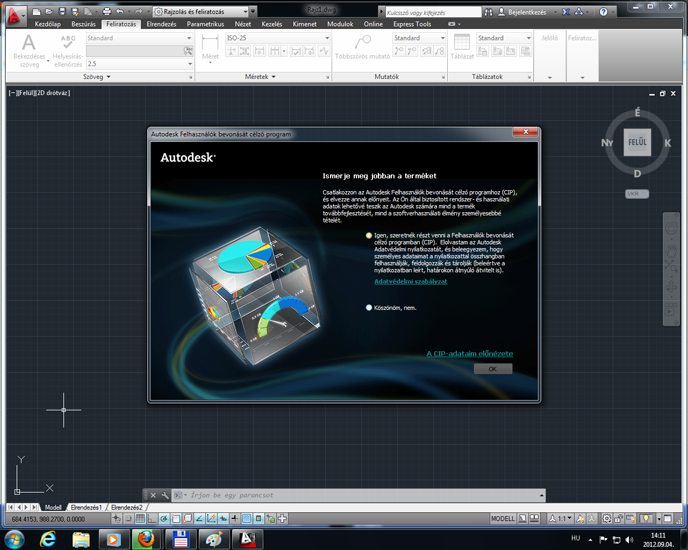Open the Elrendezés1 layout tab
The width and height of the screenshot is (688, 550).
click(86, 508)
